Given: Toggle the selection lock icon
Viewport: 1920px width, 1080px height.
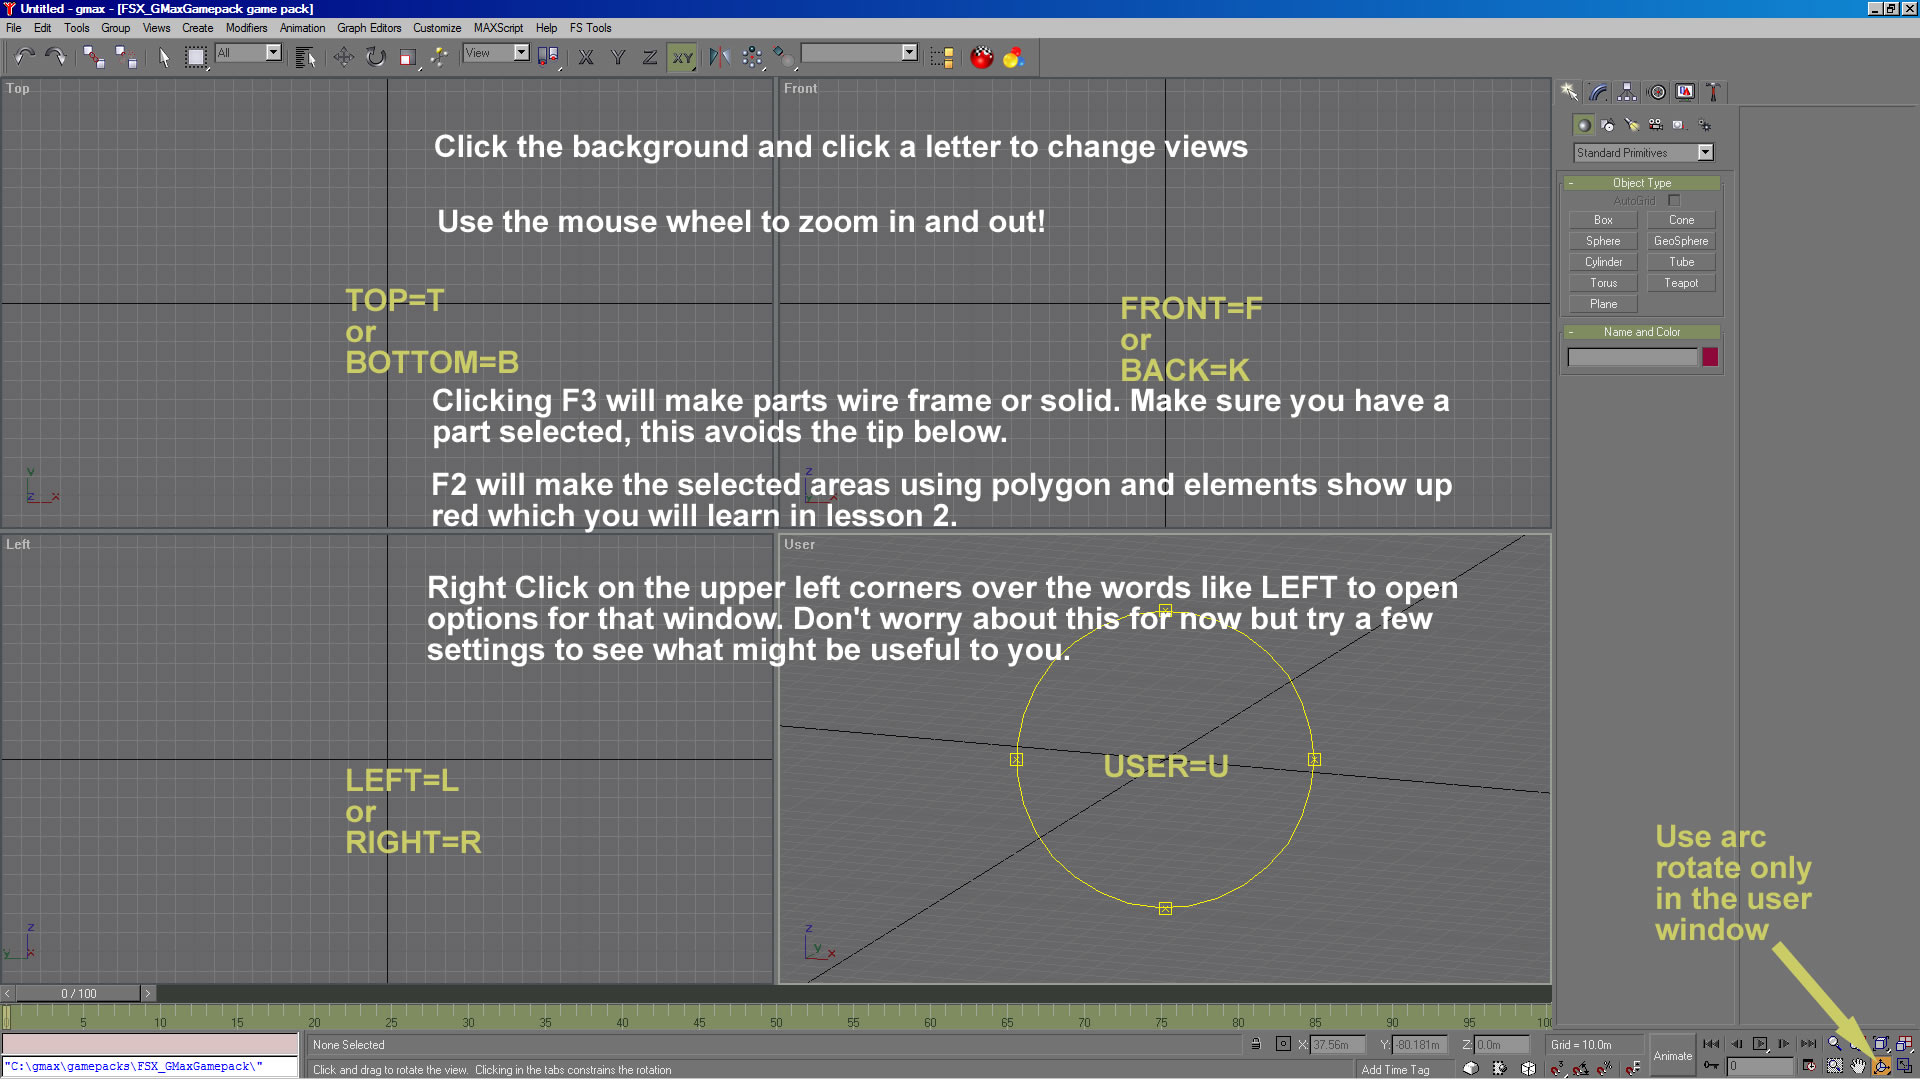Looking at the screenshot, I should tap(1256, 1044).
